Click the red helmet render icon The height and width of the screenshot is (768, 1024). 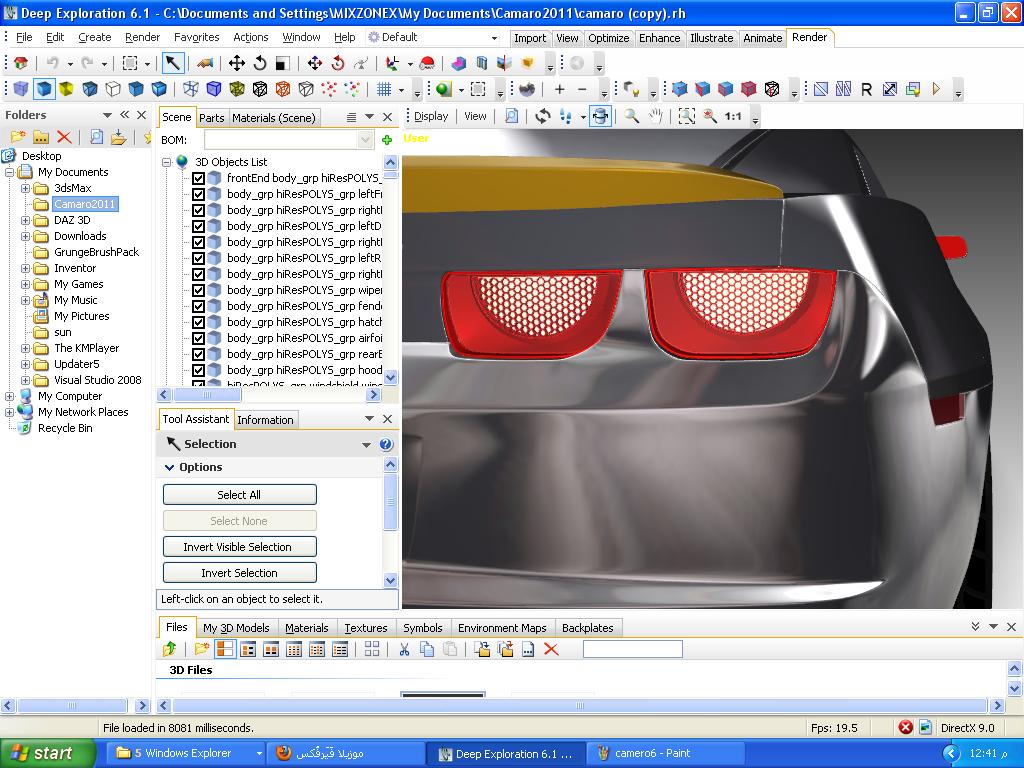[426, 63]
